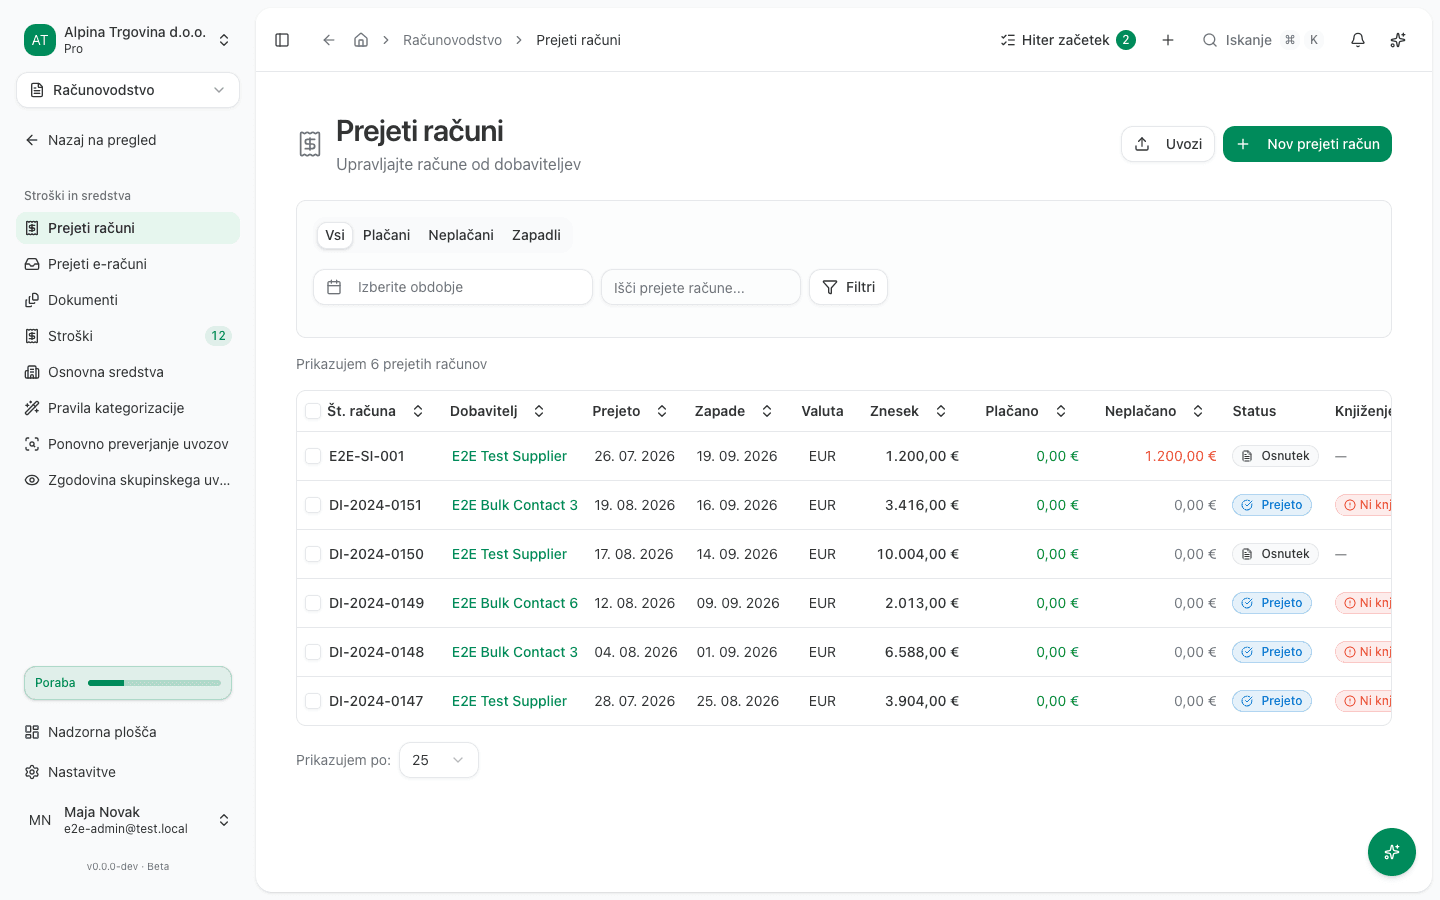Open Dokumenti in sidebar
Image resolution: width=1440 pixels, height=900 pixels.
128,300
